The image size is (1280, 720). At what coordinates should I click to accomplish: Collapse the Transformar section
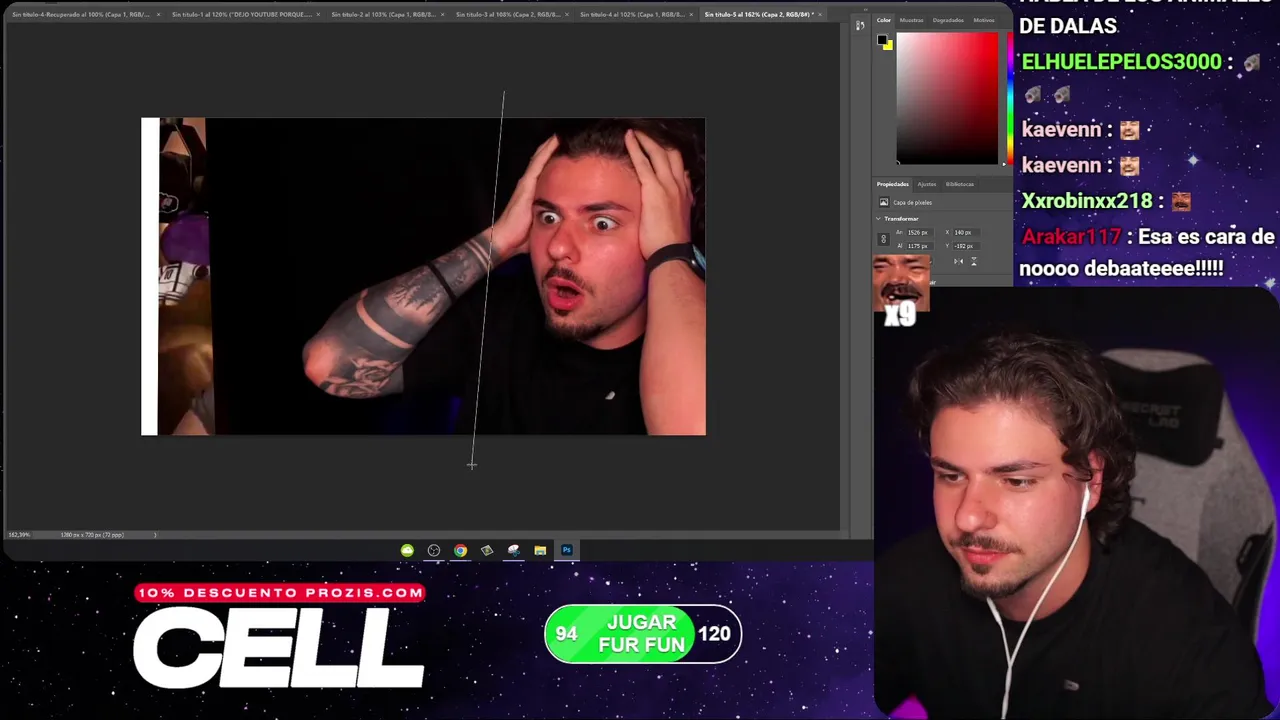[878, 219]
